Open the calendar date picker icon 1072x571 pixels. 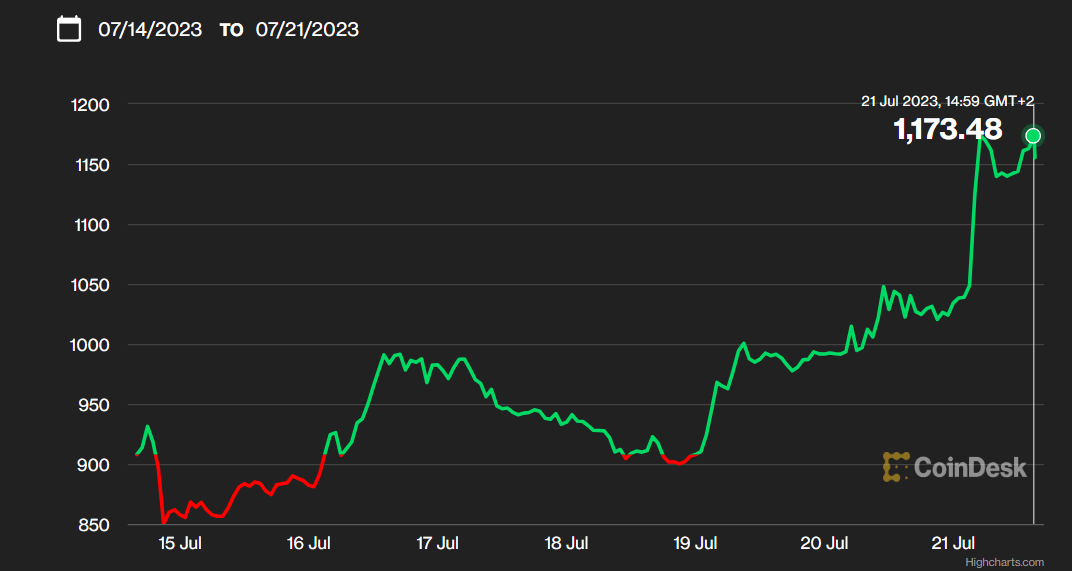tap(68, 29)
